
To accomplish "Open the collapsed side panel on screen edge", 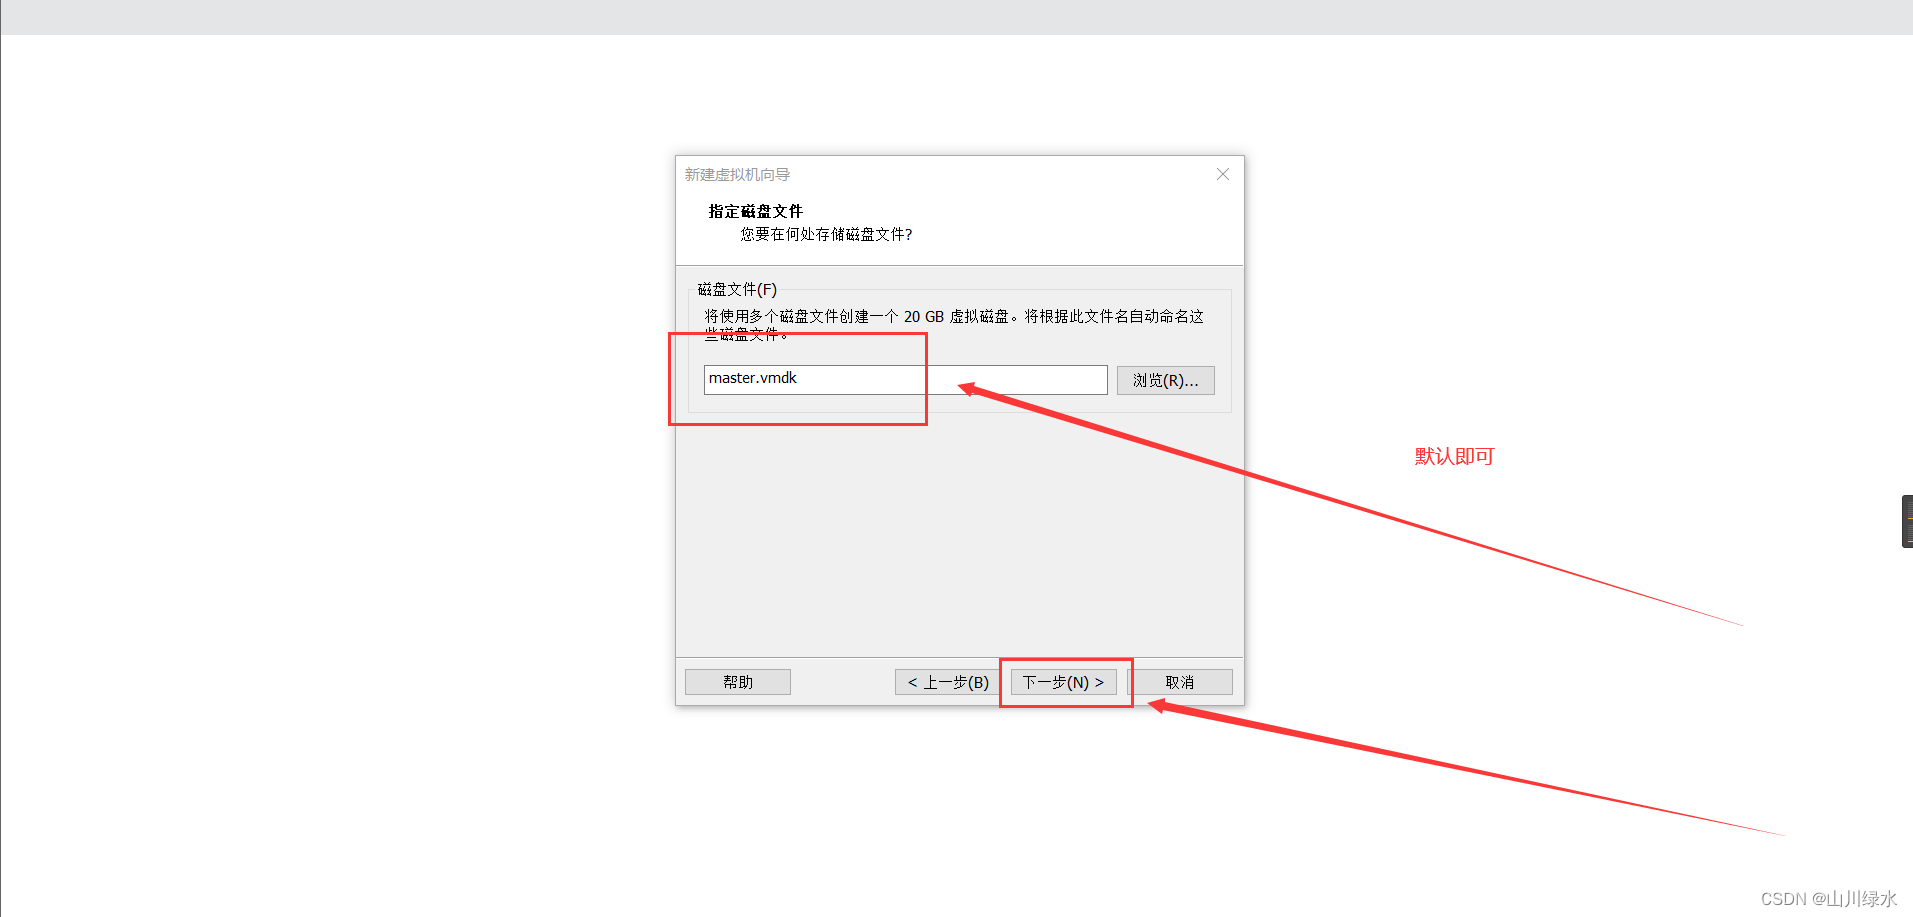I will coord(1906,520).
